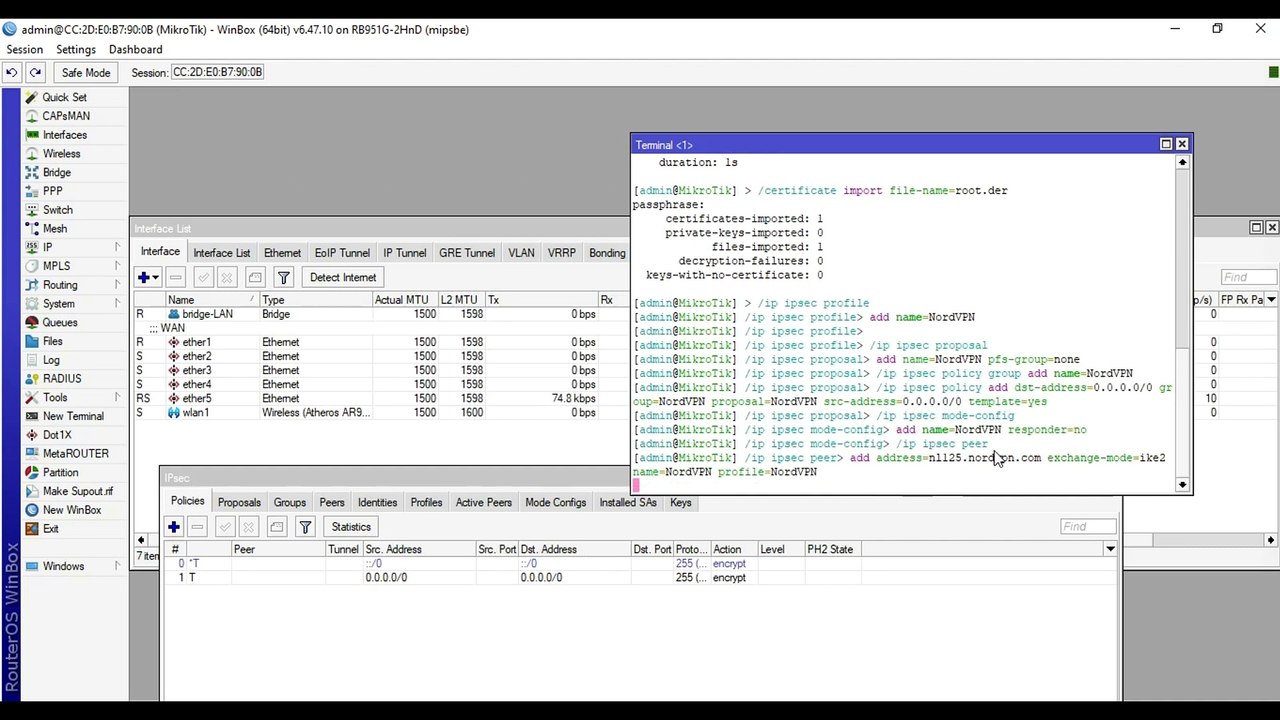Open PPP sidebar item

52,191
